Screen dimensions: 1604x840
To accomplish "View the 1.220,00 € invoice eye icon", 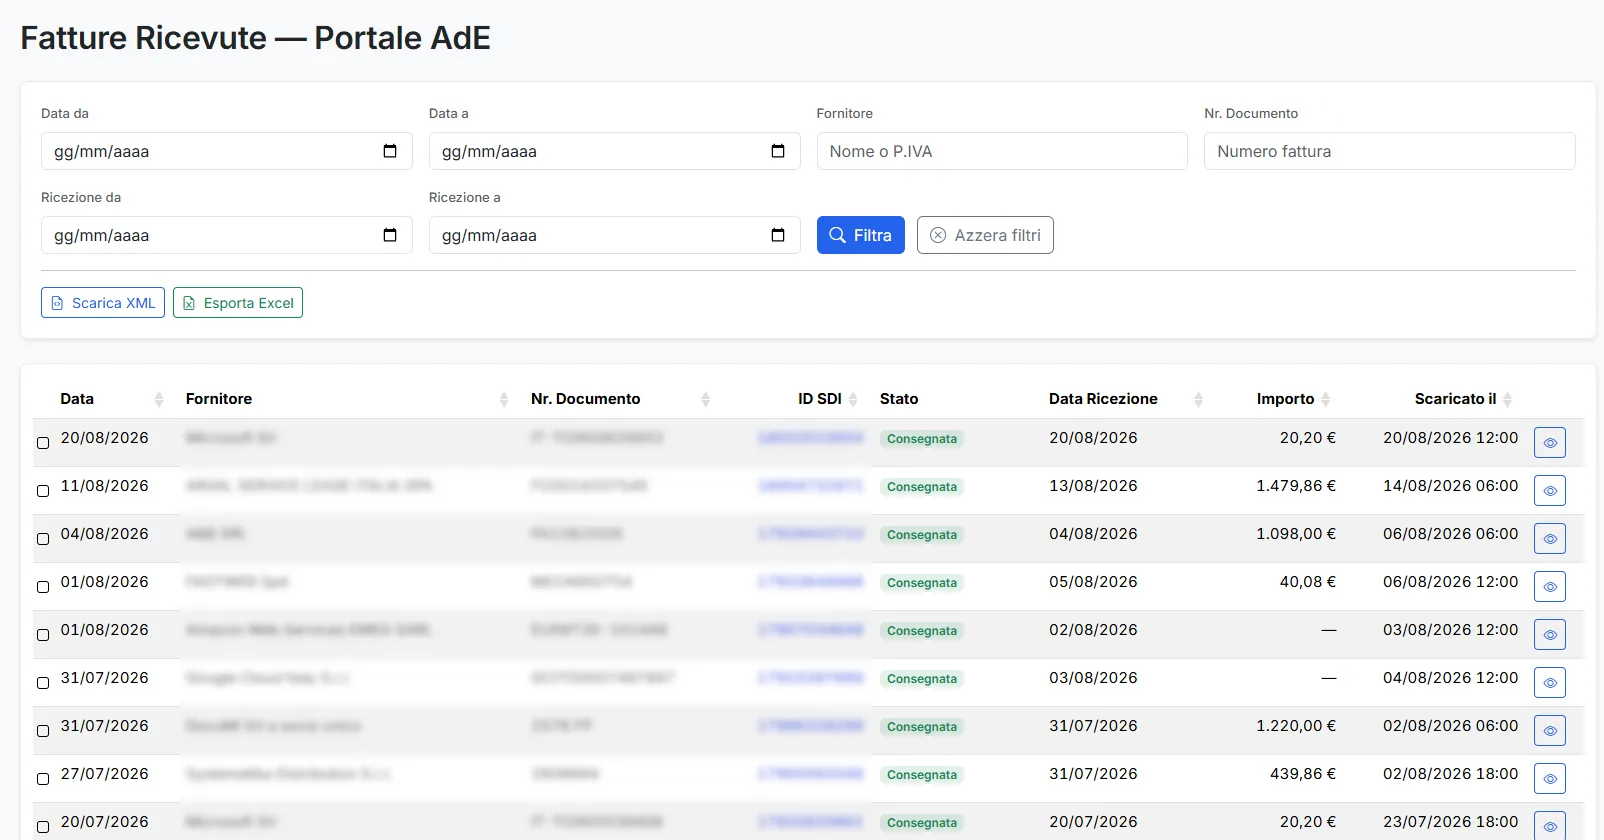I will [1550, 731].
